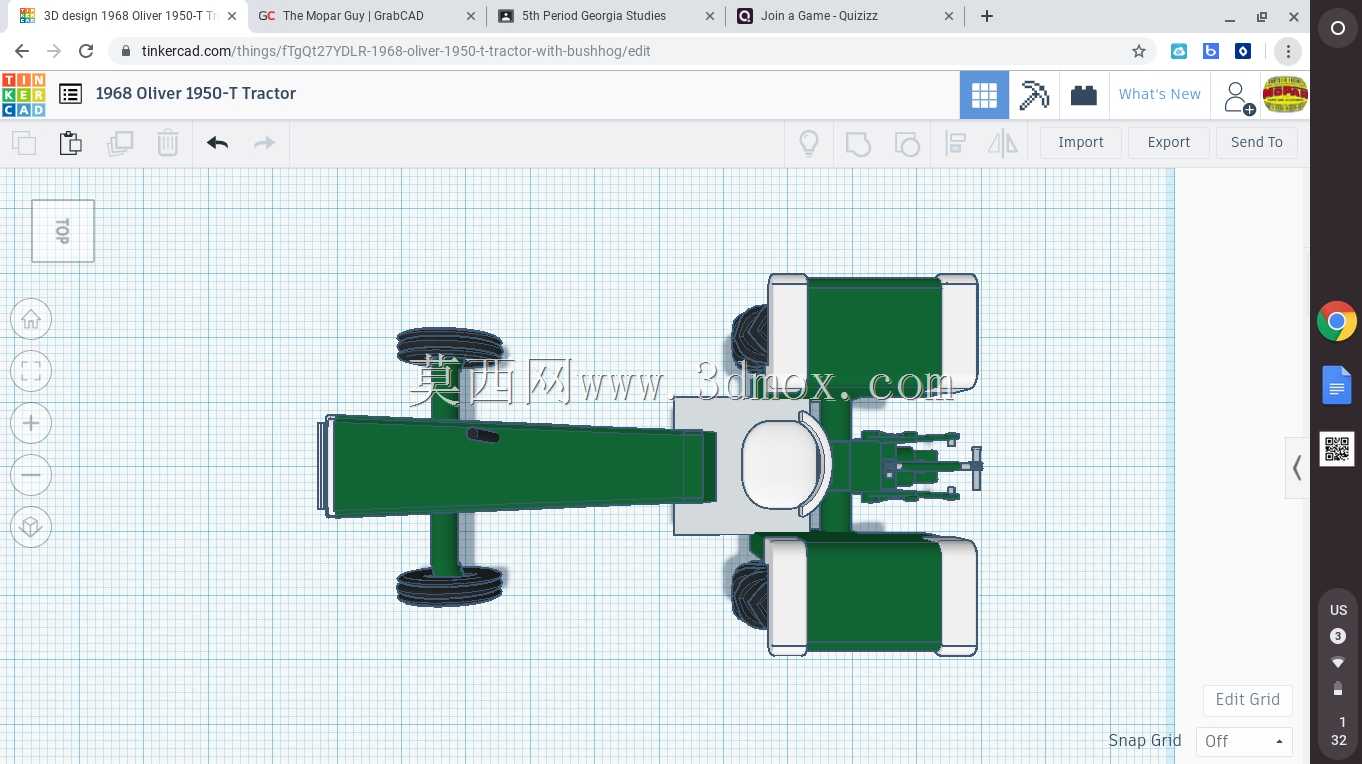
Task: Reload the Tinkercad page
Action: point(86,51)
